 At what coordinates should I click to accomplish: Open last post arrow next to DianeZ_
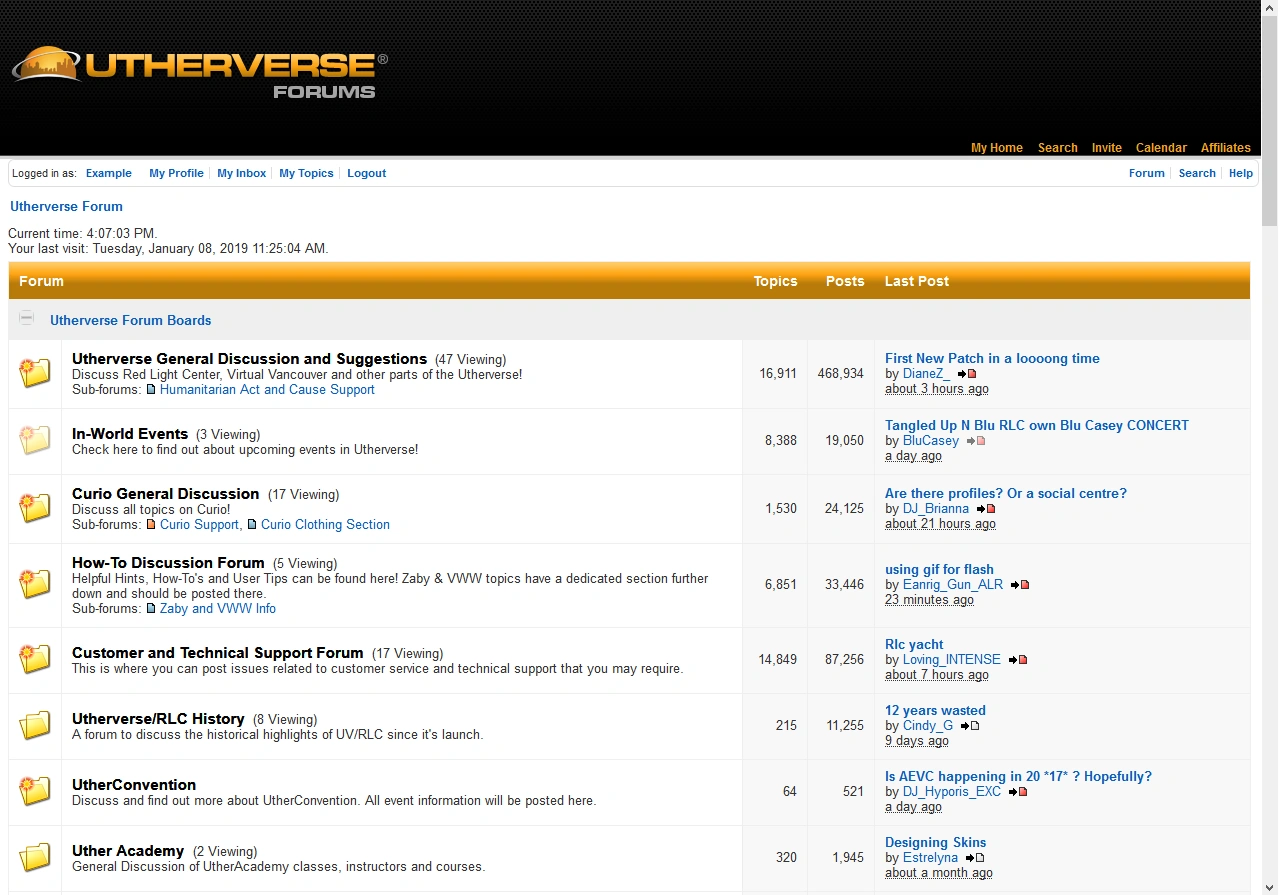[961, 373]
